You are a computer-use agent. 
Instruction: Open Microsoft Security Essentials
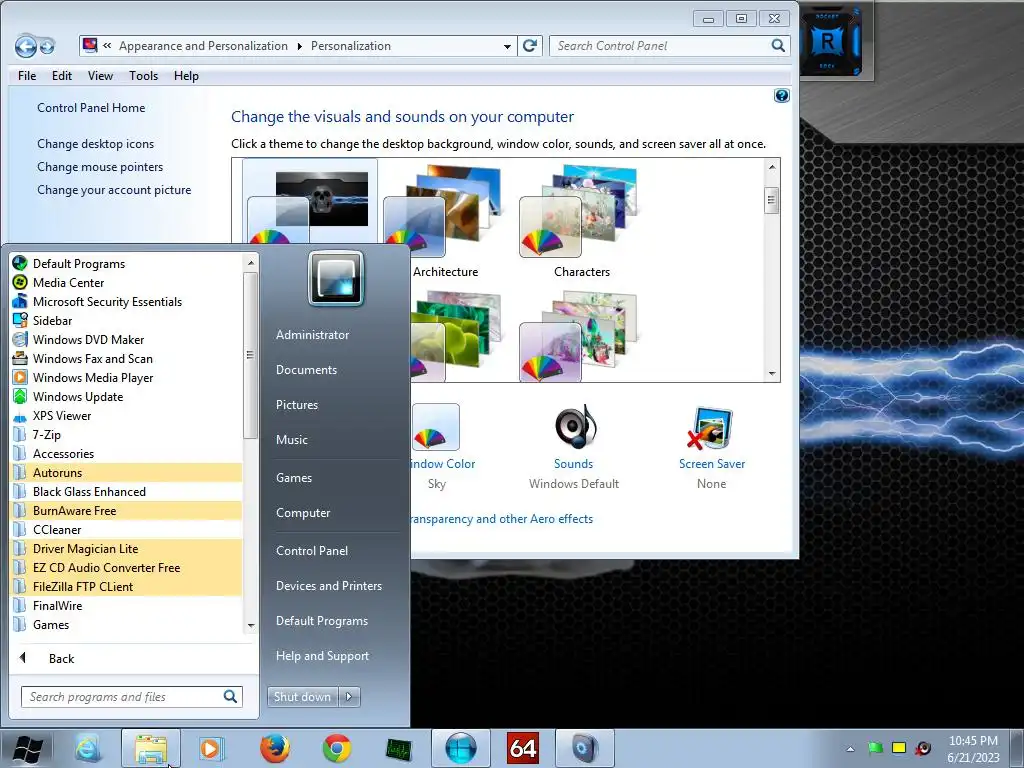[x=127, y=302]
